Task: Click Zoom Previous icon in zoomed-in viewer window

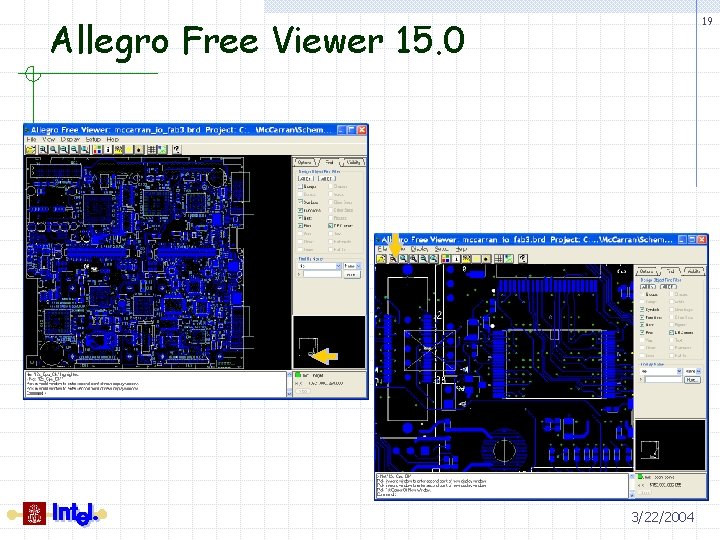Action: coord(434,259)
